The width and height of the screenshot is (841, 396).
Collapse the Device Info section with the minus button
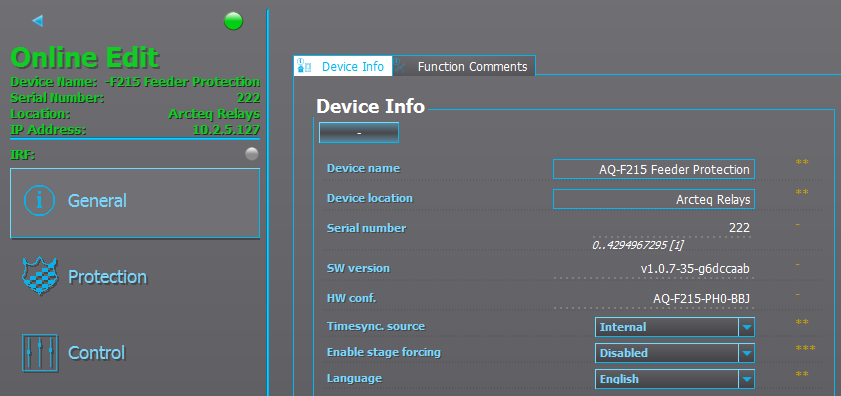(359, 133)
